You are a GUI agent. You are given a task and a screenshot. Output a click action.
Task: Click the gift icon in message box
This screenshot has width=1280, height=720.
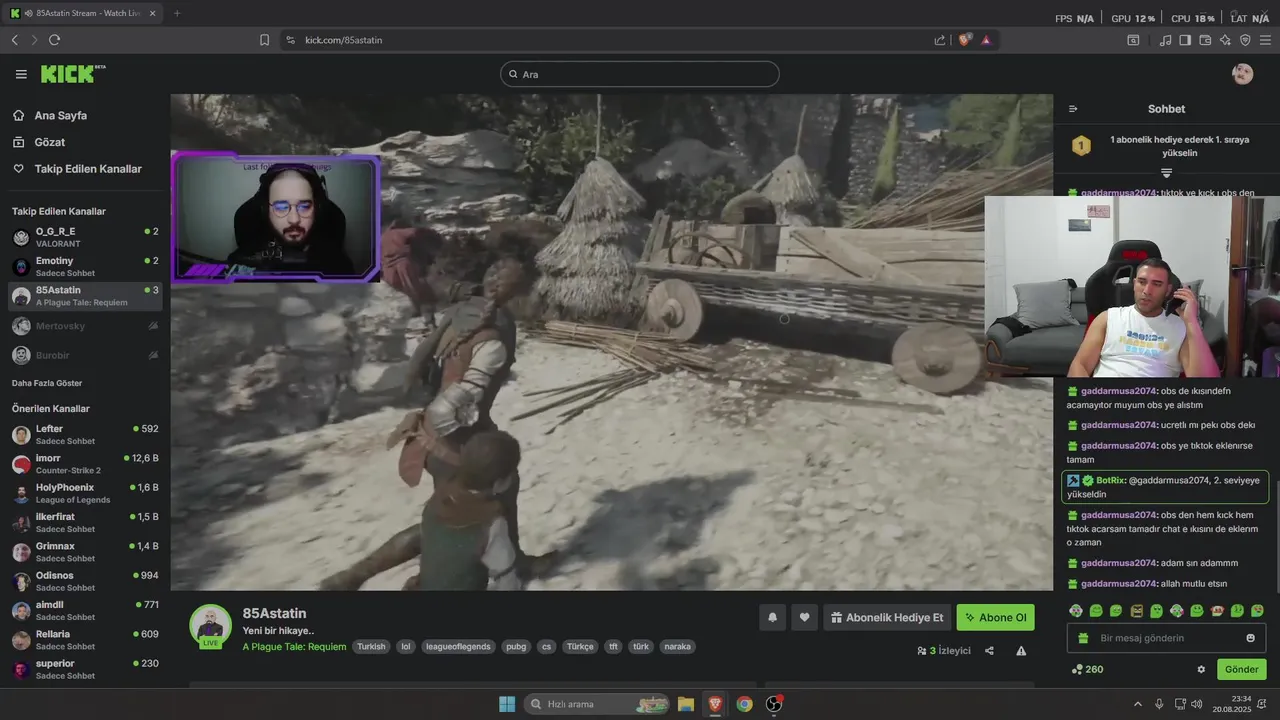tap(1083, 638)
